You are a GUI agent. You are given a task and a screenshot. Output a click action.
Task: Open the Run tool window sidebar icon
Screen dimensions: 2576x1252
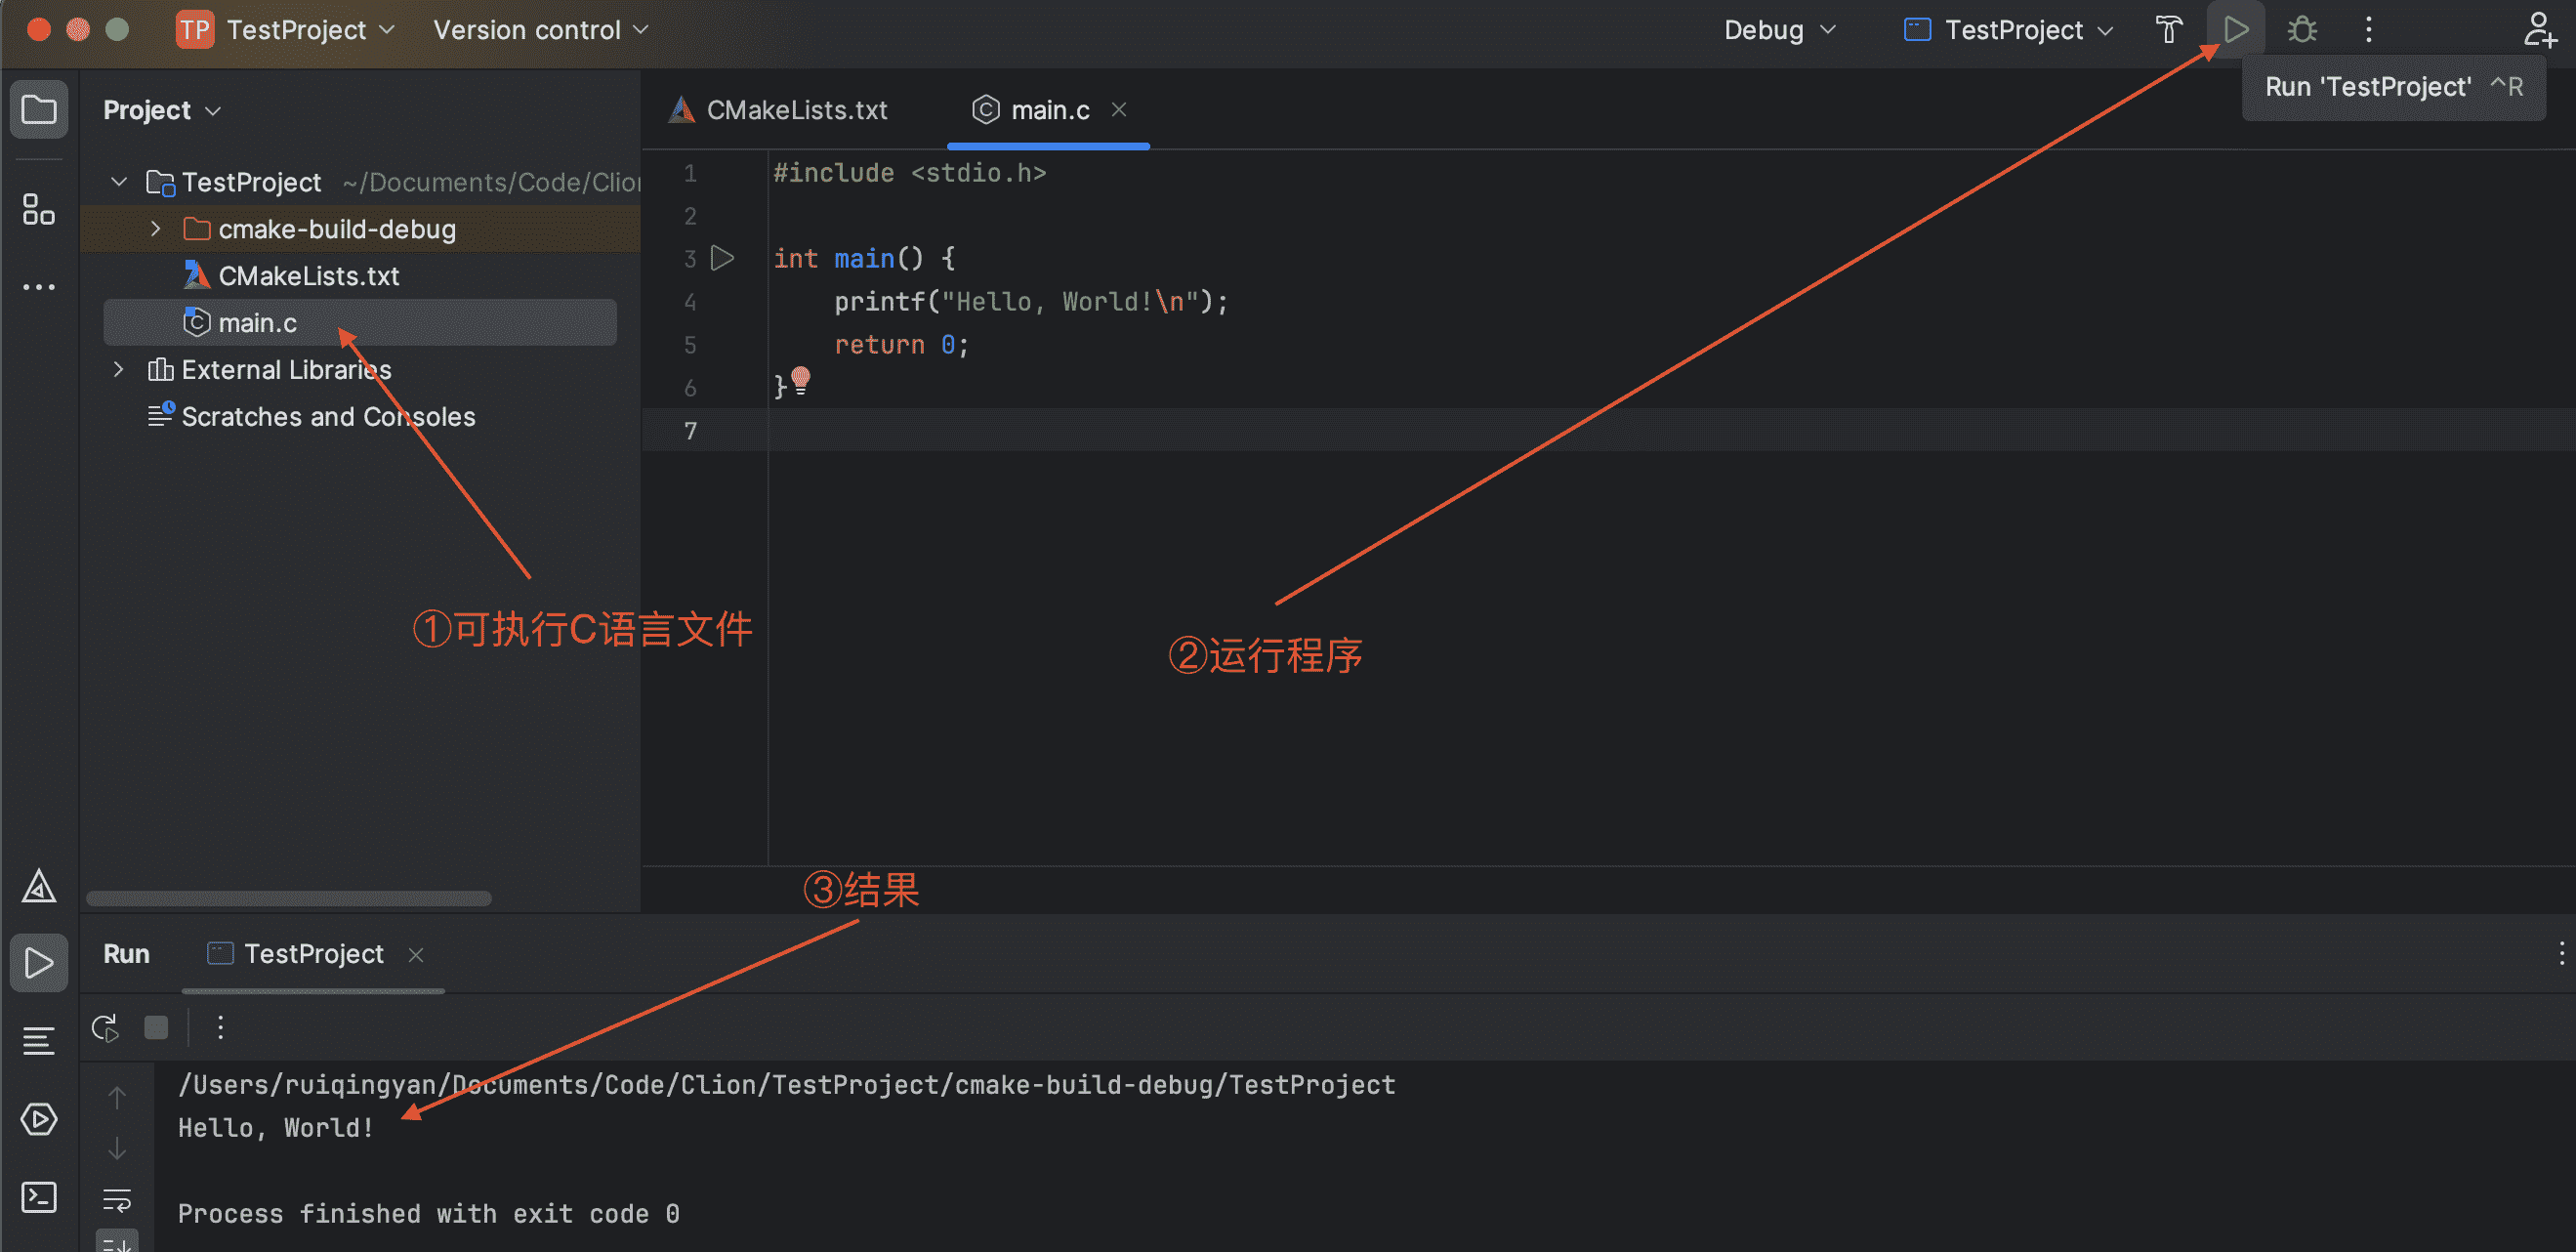(x=39, y=963)
